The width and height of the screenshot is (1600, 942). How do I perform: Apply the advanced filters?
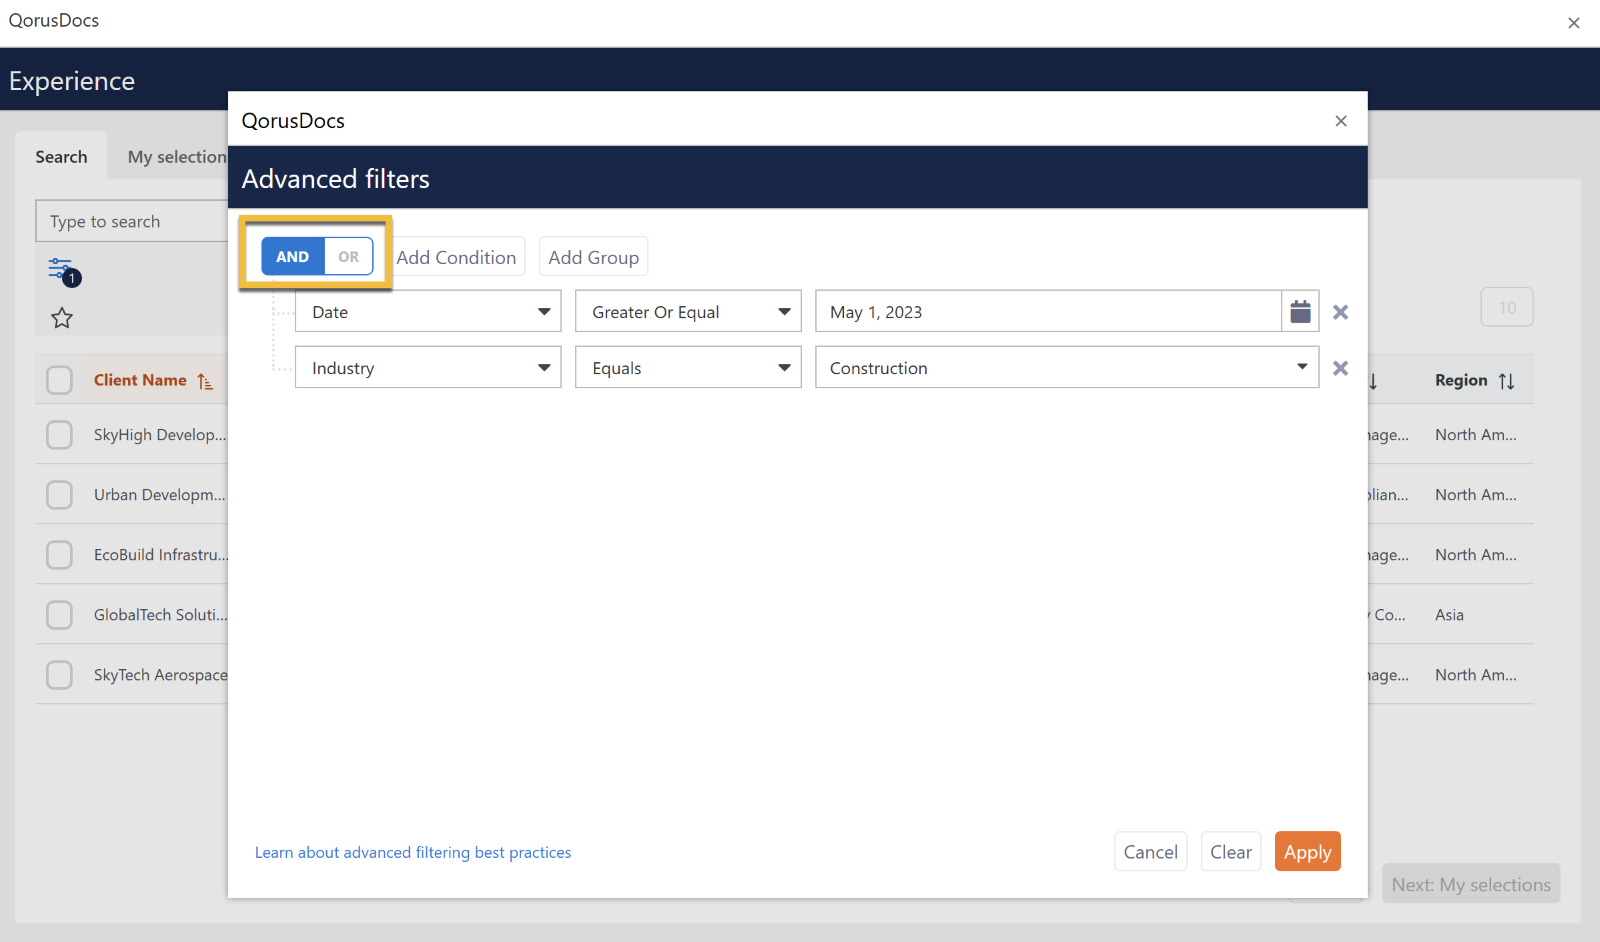pyautogui.click(x=1308, y=852)
